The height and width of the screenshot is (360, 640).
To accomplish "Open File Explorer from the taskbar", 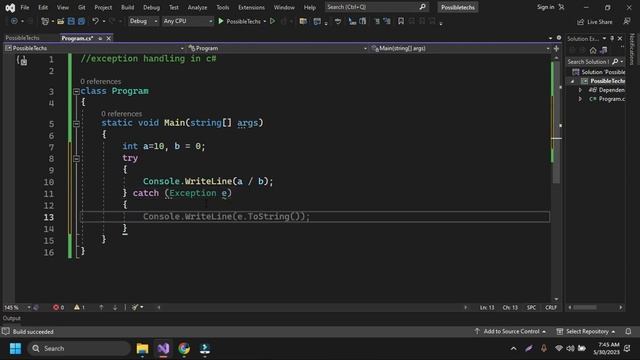I will pos(142,348).
